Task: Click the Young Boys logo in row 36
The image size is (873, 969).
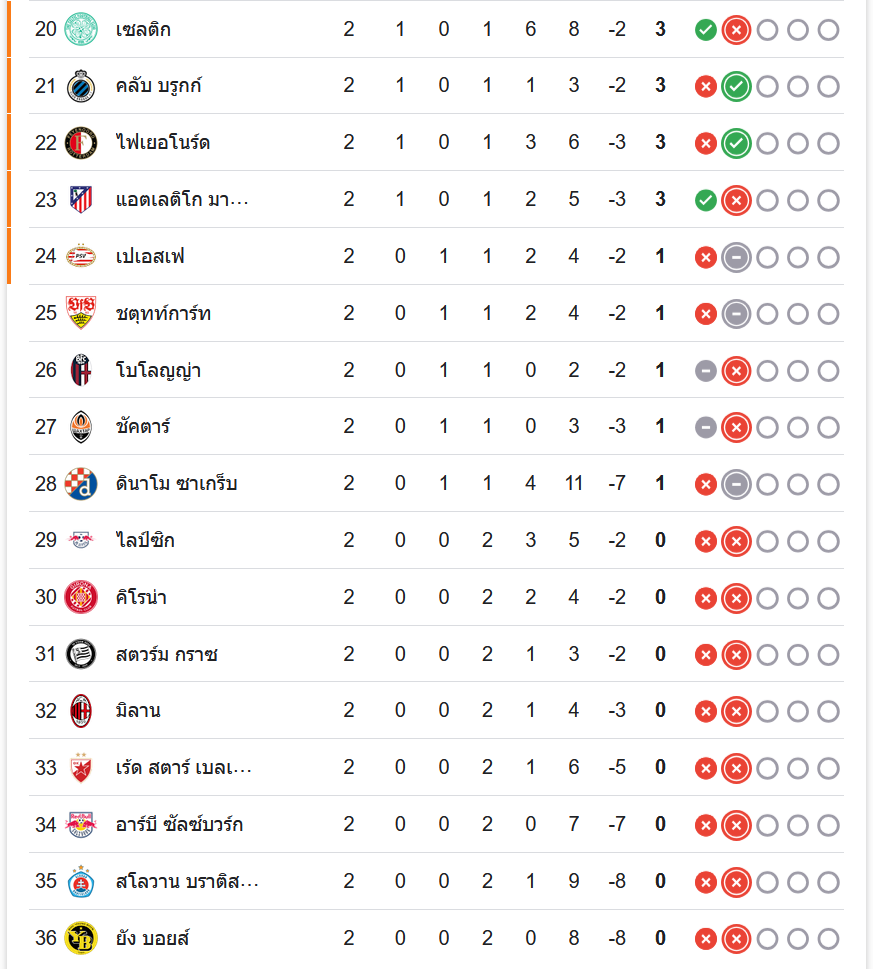Action: tap(80, 938)
